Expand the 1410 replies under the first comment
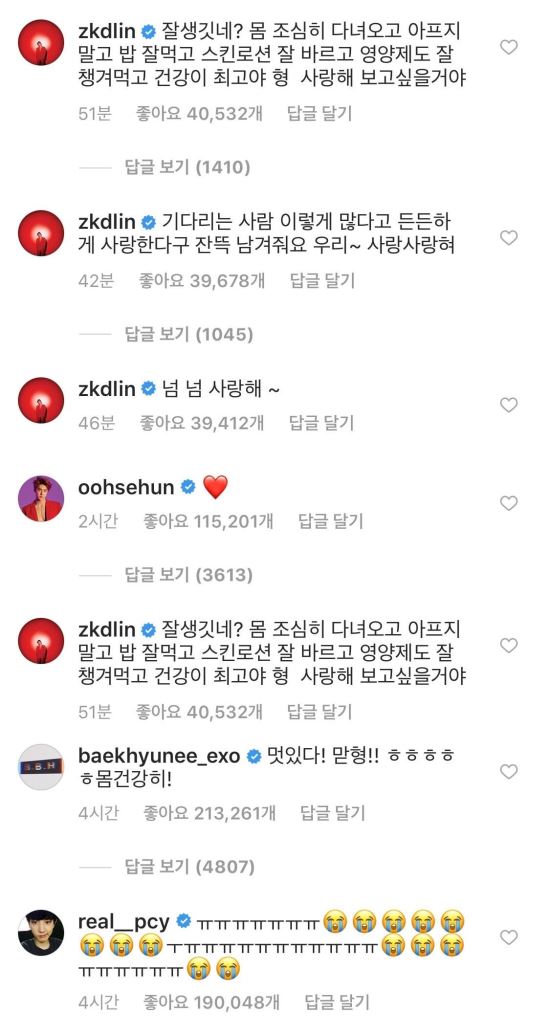 [188, 167]
